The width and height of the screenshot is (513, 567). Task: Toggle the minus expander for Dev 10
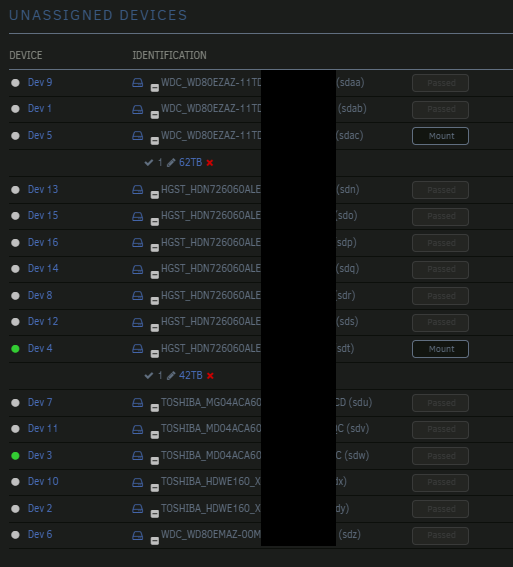click(x=155, y=488)
